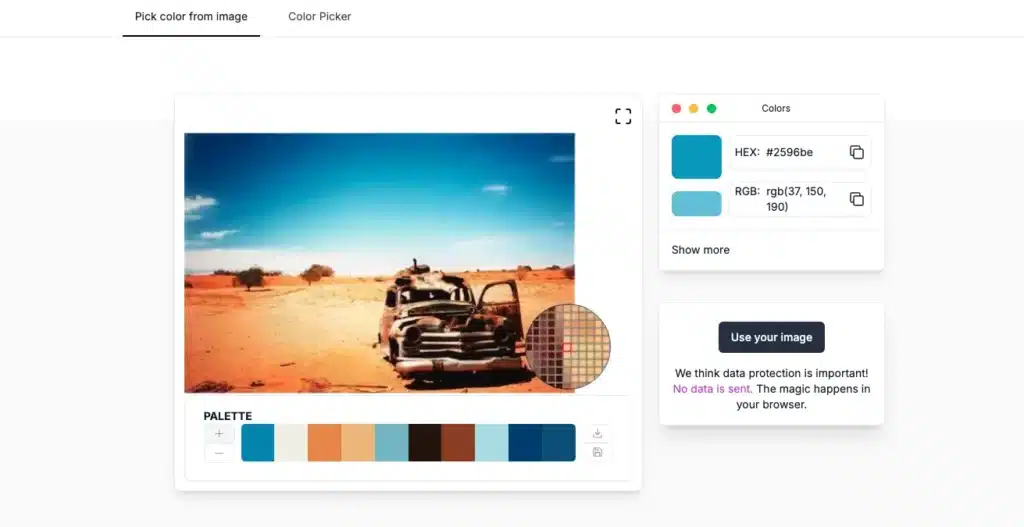
Task: Select the Pick color from image tab
Action: point(191,16)
